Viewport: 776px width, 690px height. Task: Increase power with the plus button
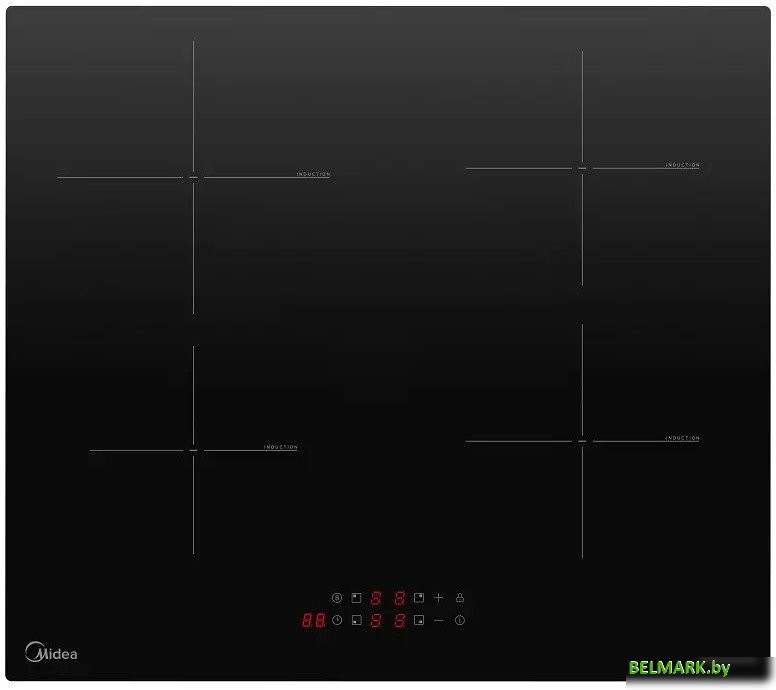point(438,598)
